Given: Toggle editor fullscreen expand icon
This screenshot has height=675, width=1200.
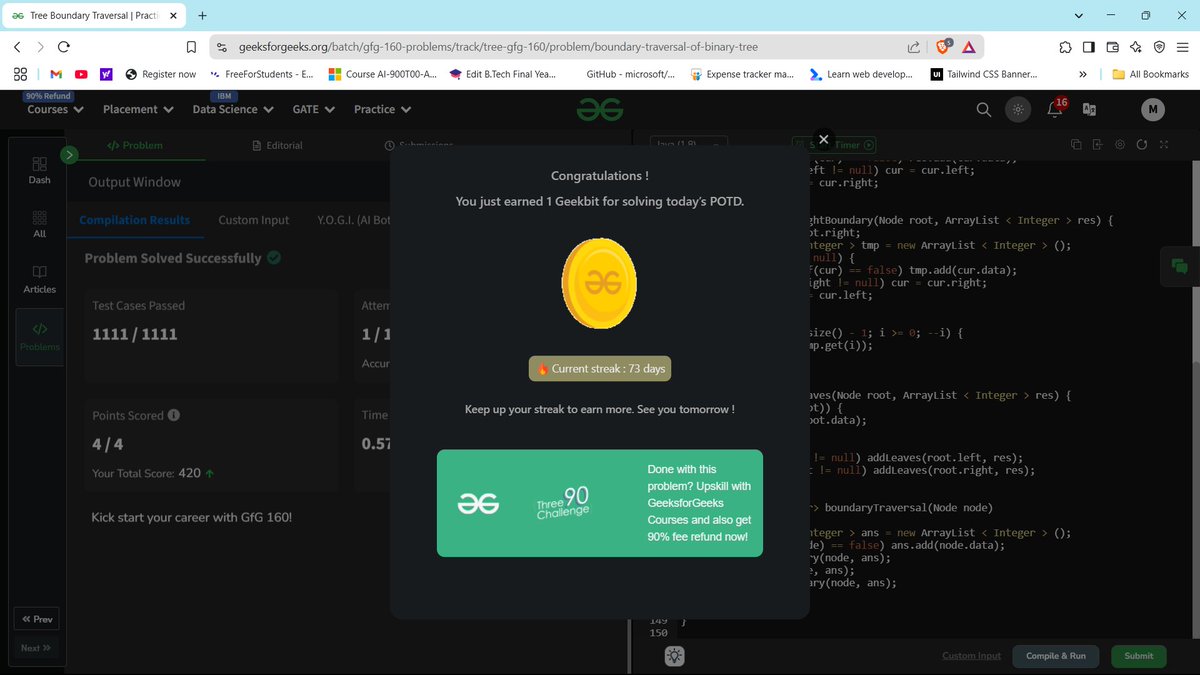Looking at the screenshot, I should coord(1164,145).
